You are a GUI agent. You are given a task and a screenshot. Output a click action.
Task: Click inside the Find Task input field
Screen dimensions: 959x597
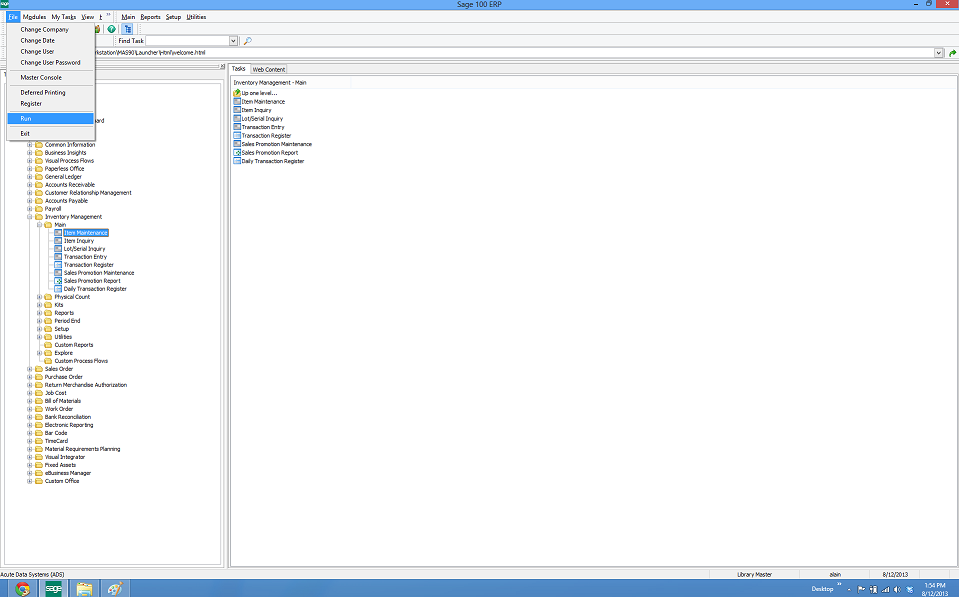[188, 41]
